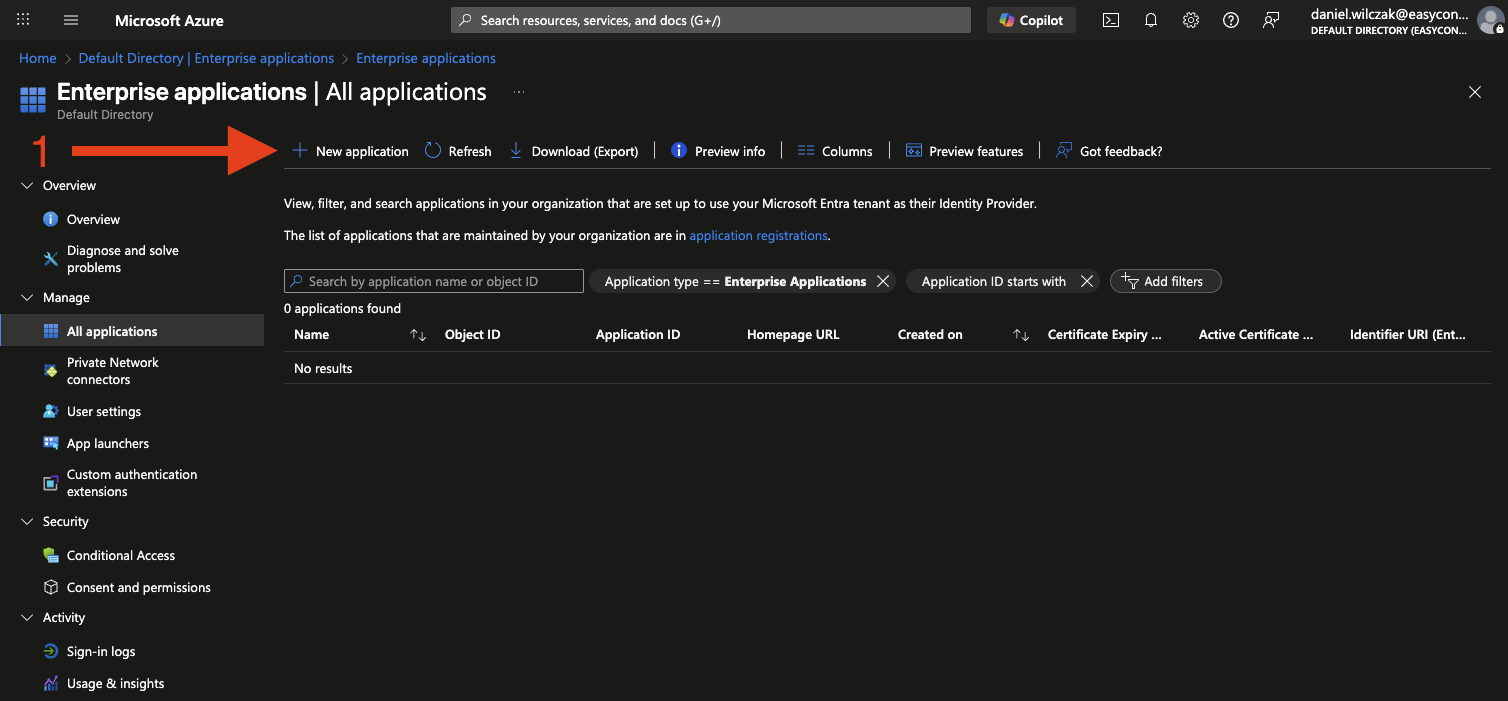Image resolution: width=1508 pixels, height=701 pixels.
Task: Open the Columns chooser
Action: tap(835, 151)
